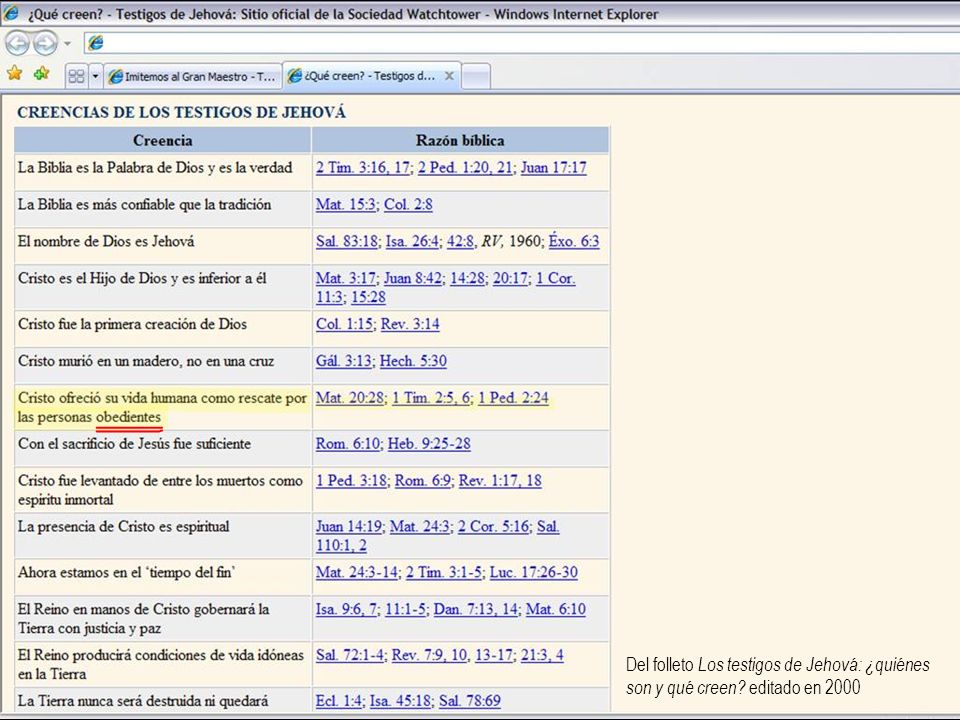
Task: Switch to Imitemos al Gran Maestro tab
Action: pyautogui.click(x=192, y=77)
